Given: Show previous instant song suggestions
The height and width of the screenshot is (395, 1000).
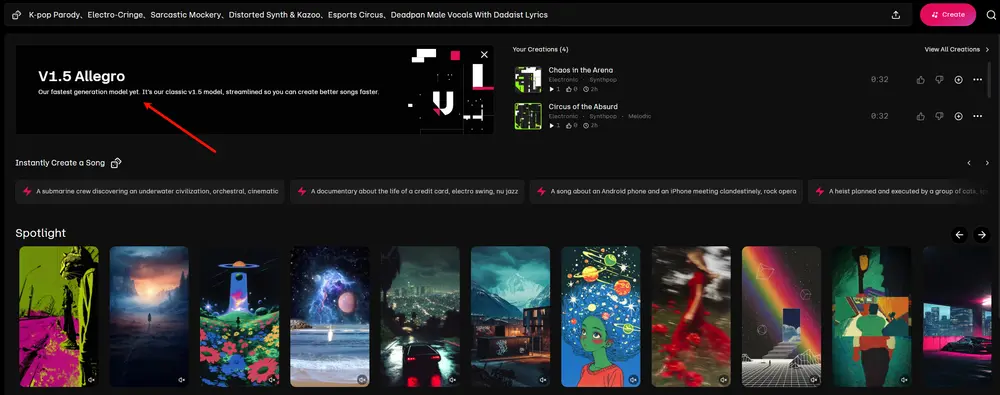Looking at the screenshot, I should [969, 163].
